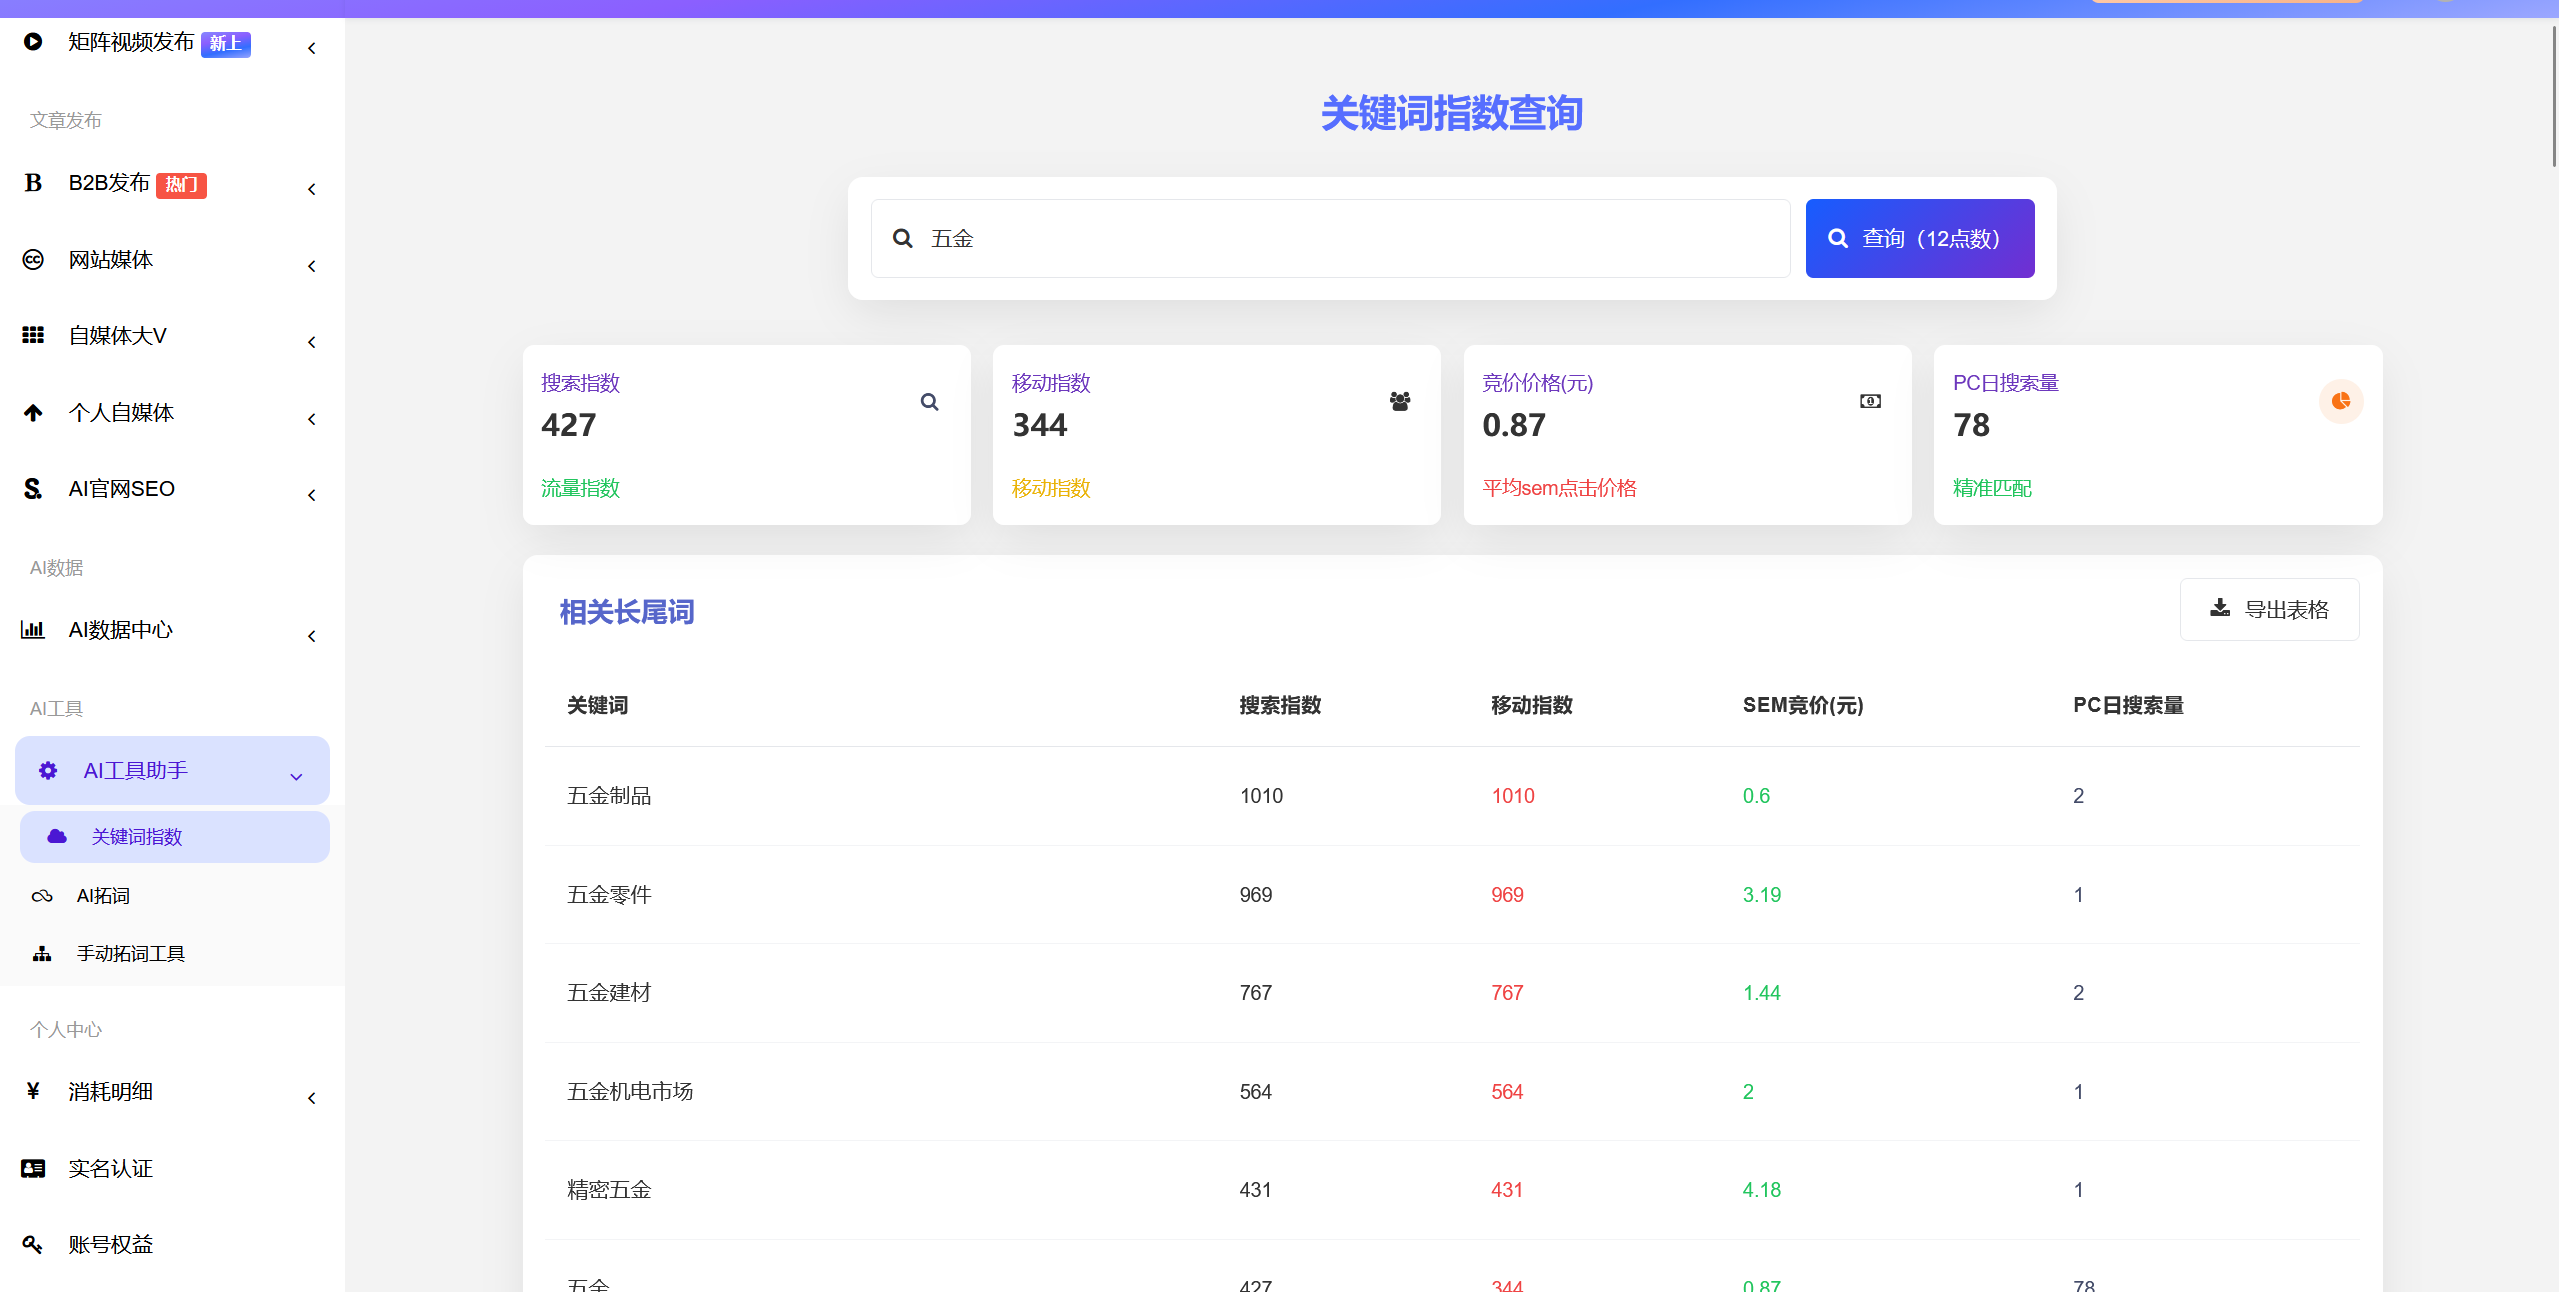Open the AI拓词 submenu item

[x=172, y=896]
